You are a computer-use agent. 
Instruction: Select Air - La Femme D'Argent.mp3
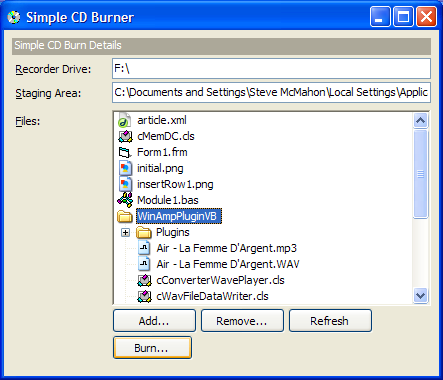coord(227,248)
